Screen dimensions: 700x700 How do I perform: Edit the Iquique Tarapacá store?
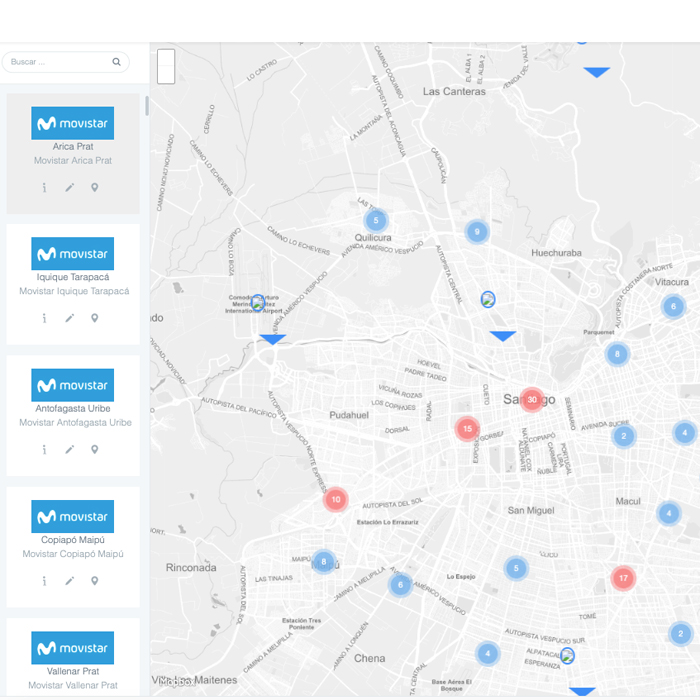[70, 318]
